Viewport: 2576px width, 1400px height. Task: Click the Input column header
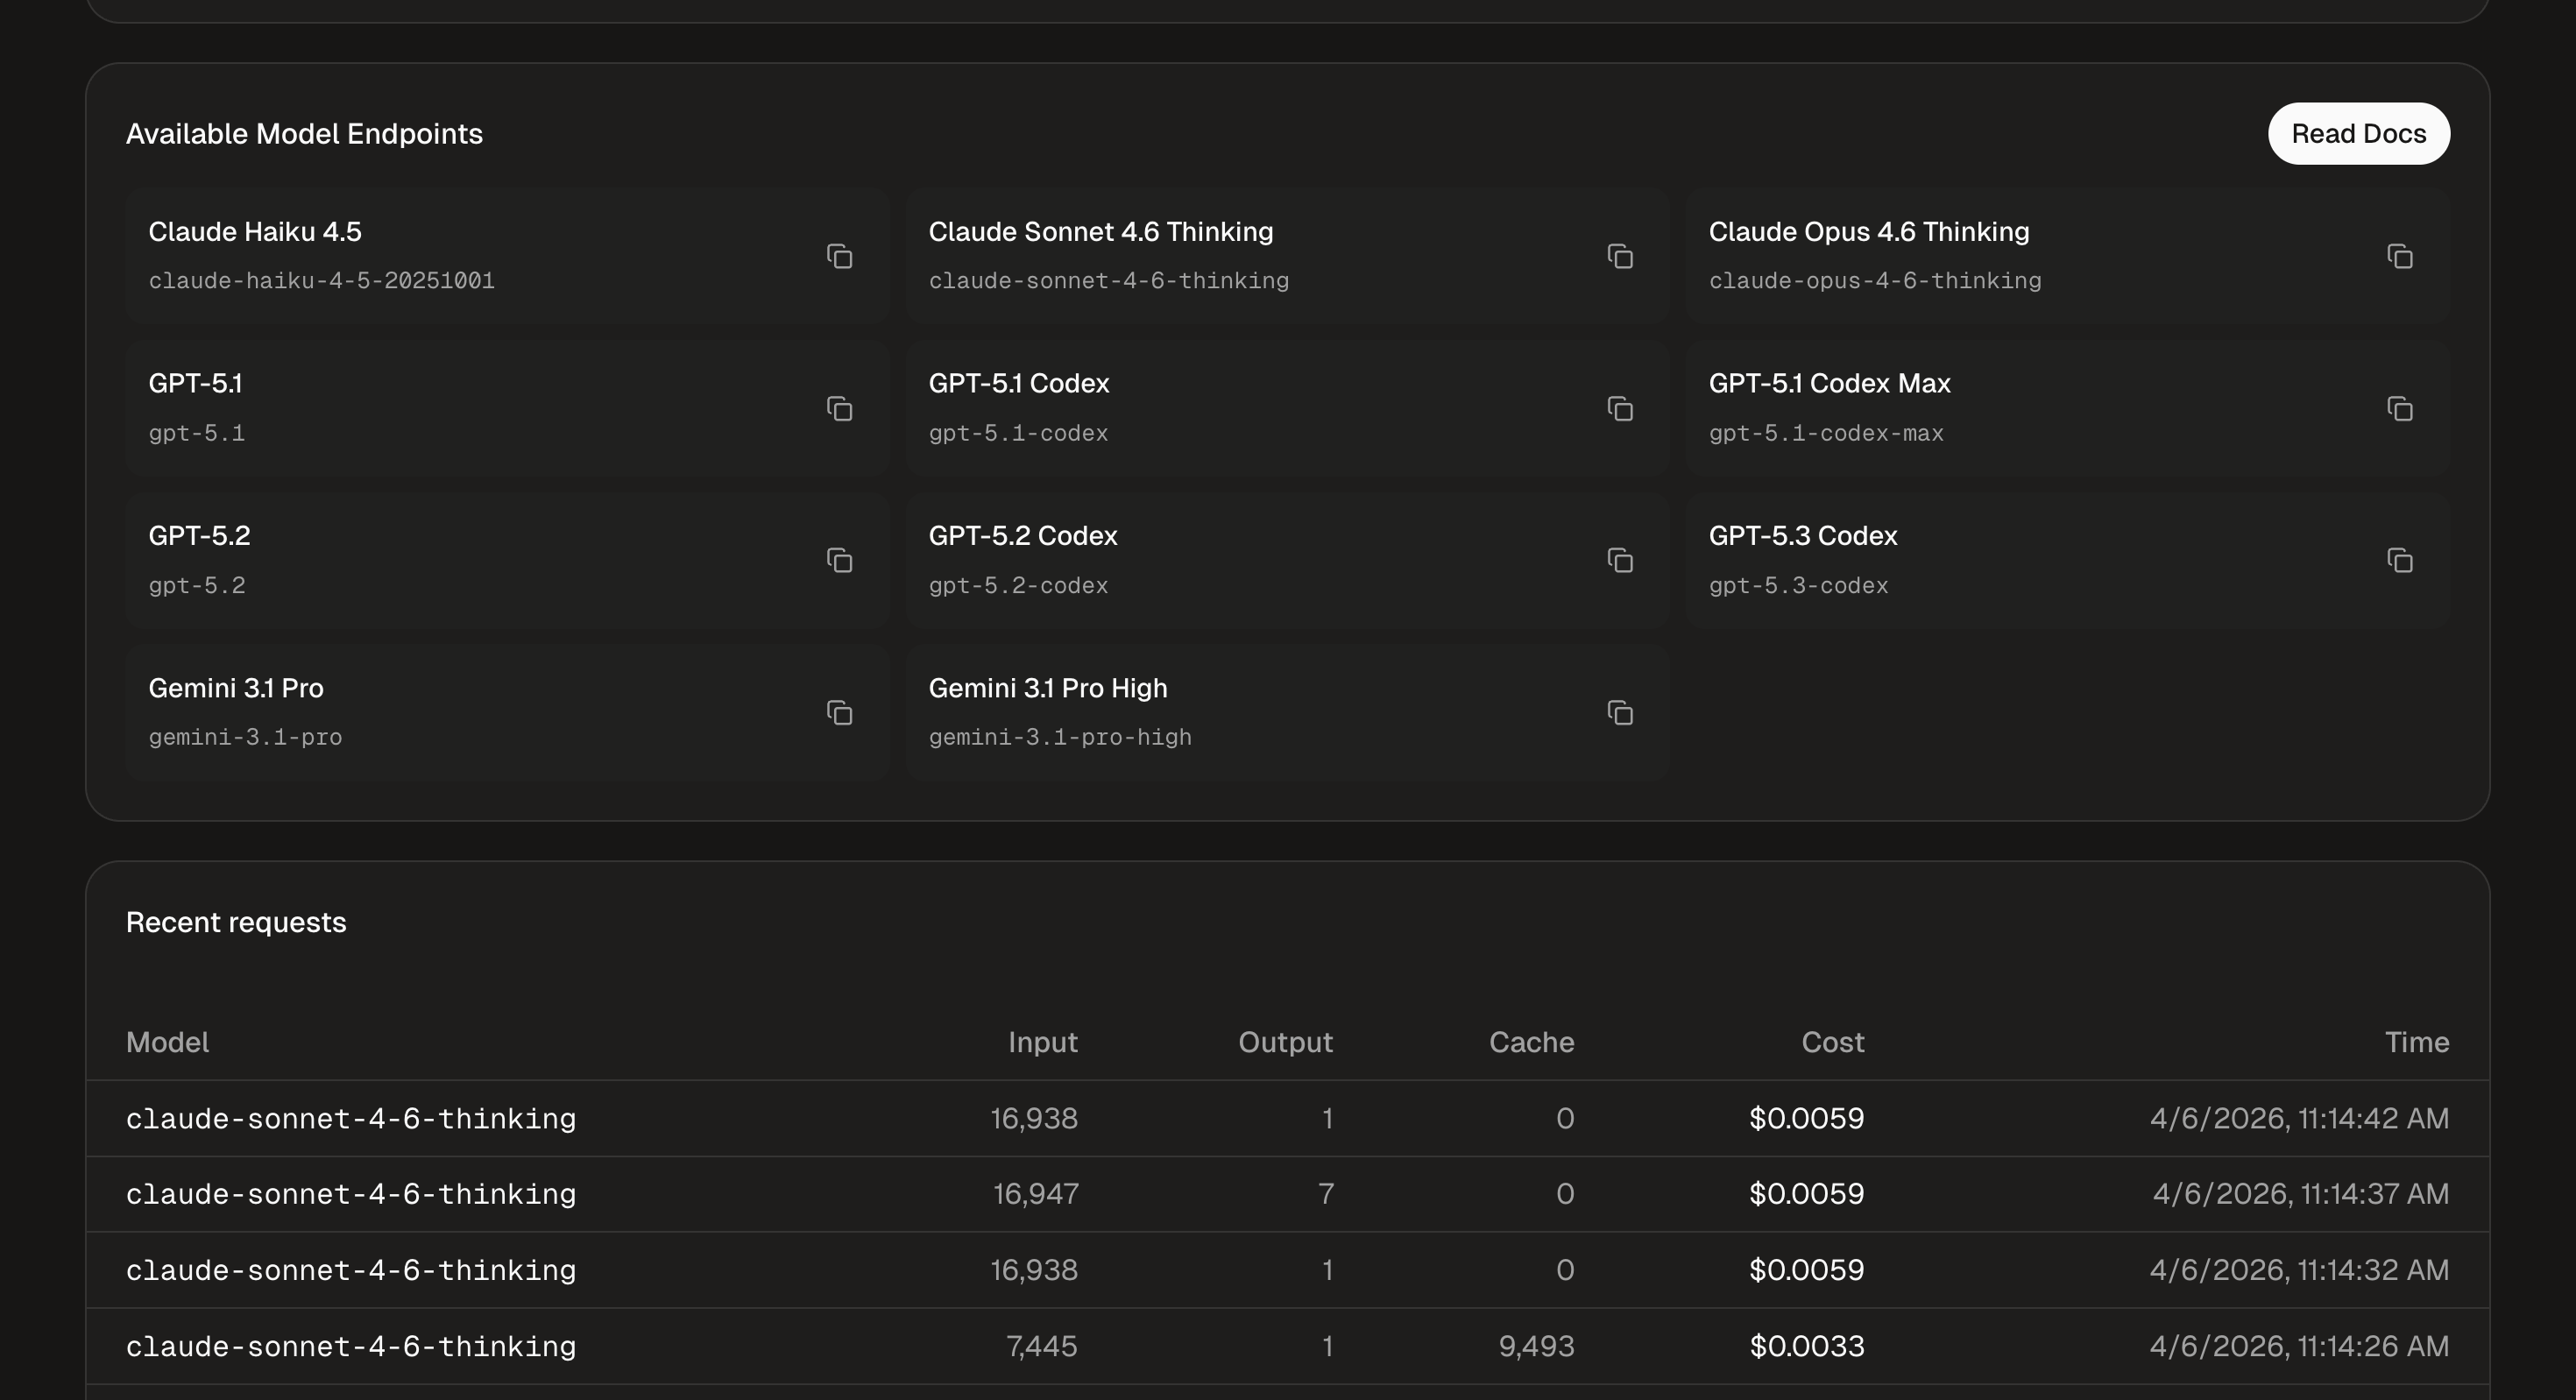coord(1042,1042)
